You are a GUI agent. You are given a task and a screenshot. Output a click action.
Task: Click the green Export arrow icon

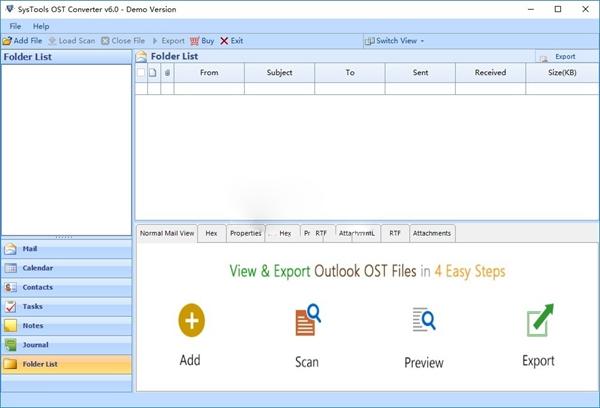click(539, 321)
